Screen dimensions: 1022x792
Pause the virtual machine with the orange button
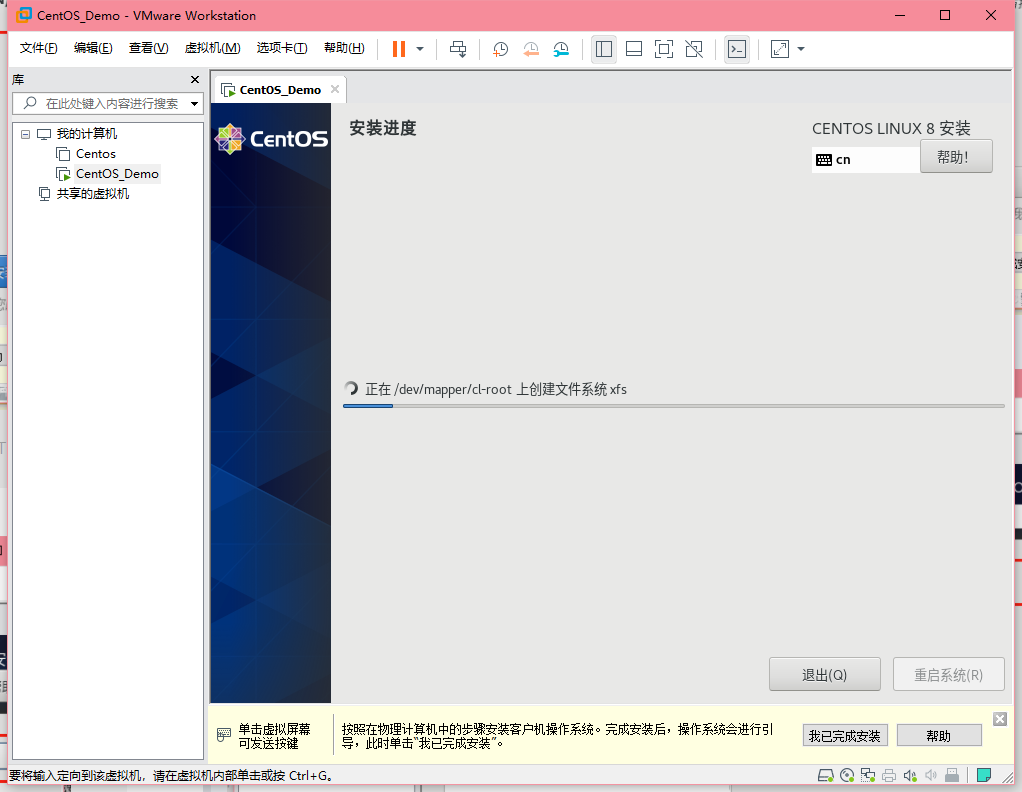(x=399, y=49)
